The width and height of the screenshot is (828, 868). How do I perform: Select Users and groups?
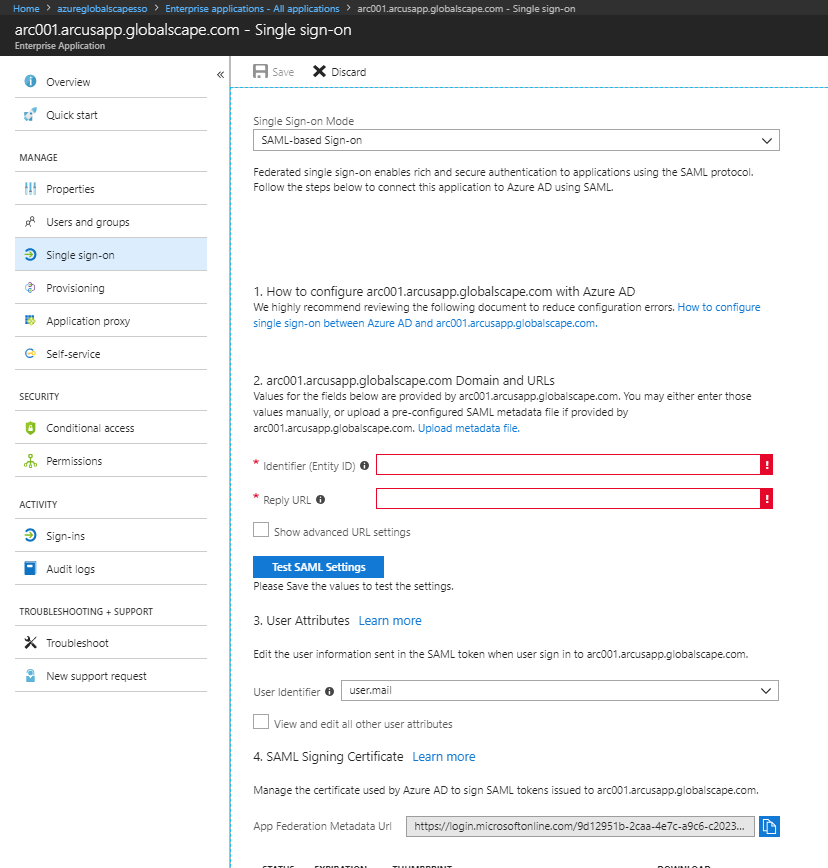click(111, 222)
